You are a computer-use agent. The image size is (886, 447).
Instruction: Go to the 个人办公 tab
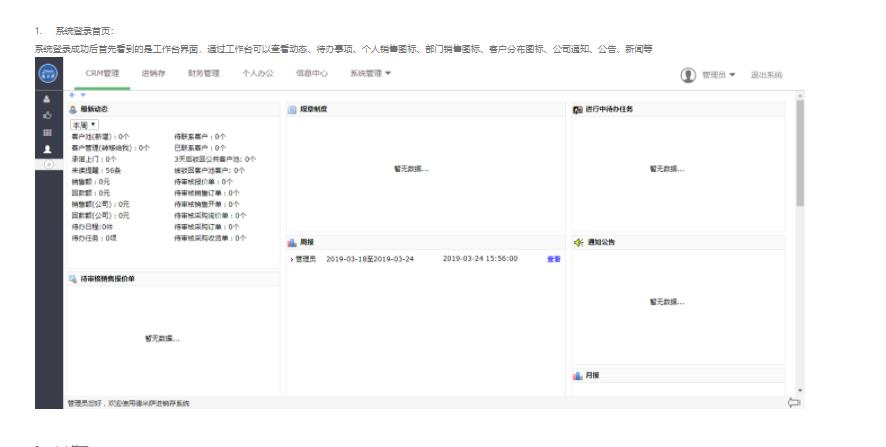[258, 73]
